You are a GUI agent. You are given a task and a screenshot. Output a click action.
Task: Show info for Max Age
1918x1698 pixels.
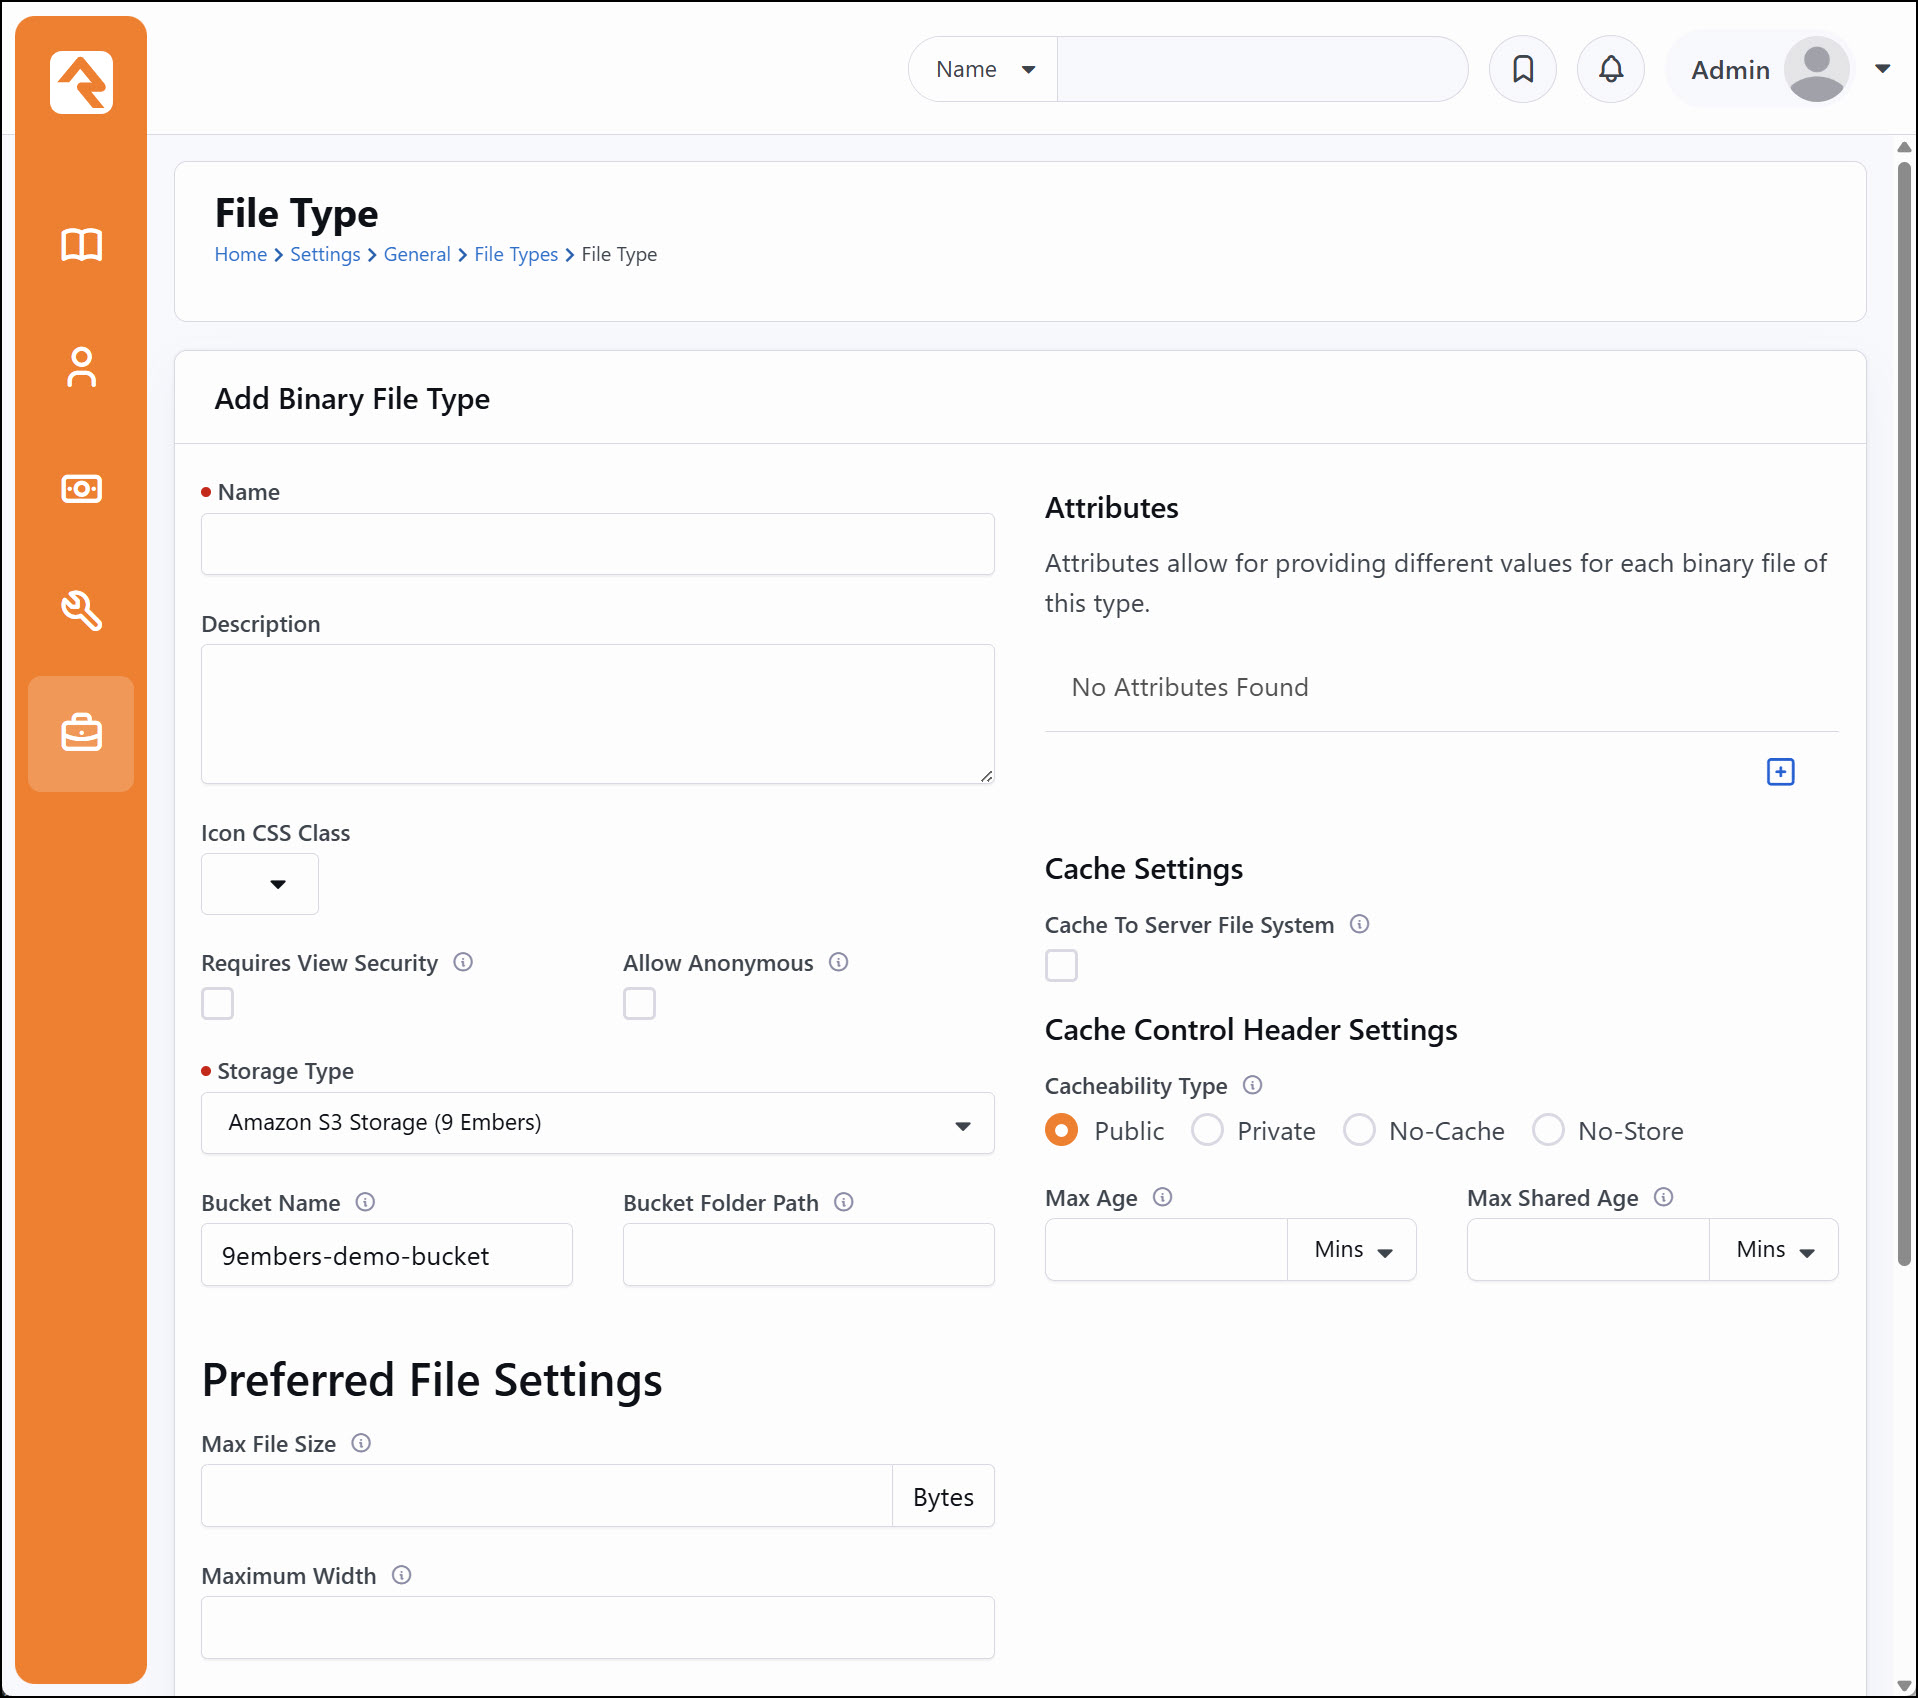(1163, 1197)
